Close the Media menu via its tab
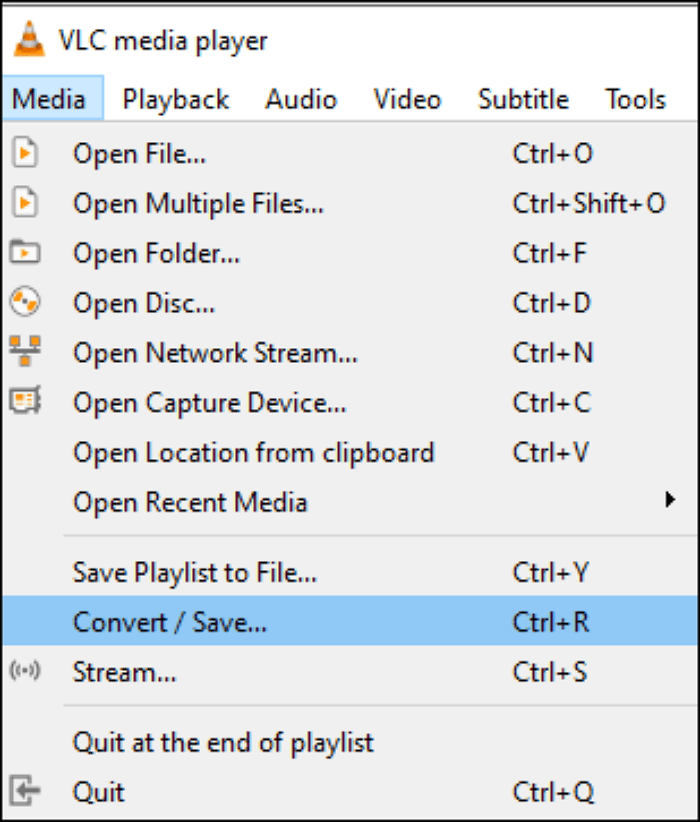 [50, 99]
